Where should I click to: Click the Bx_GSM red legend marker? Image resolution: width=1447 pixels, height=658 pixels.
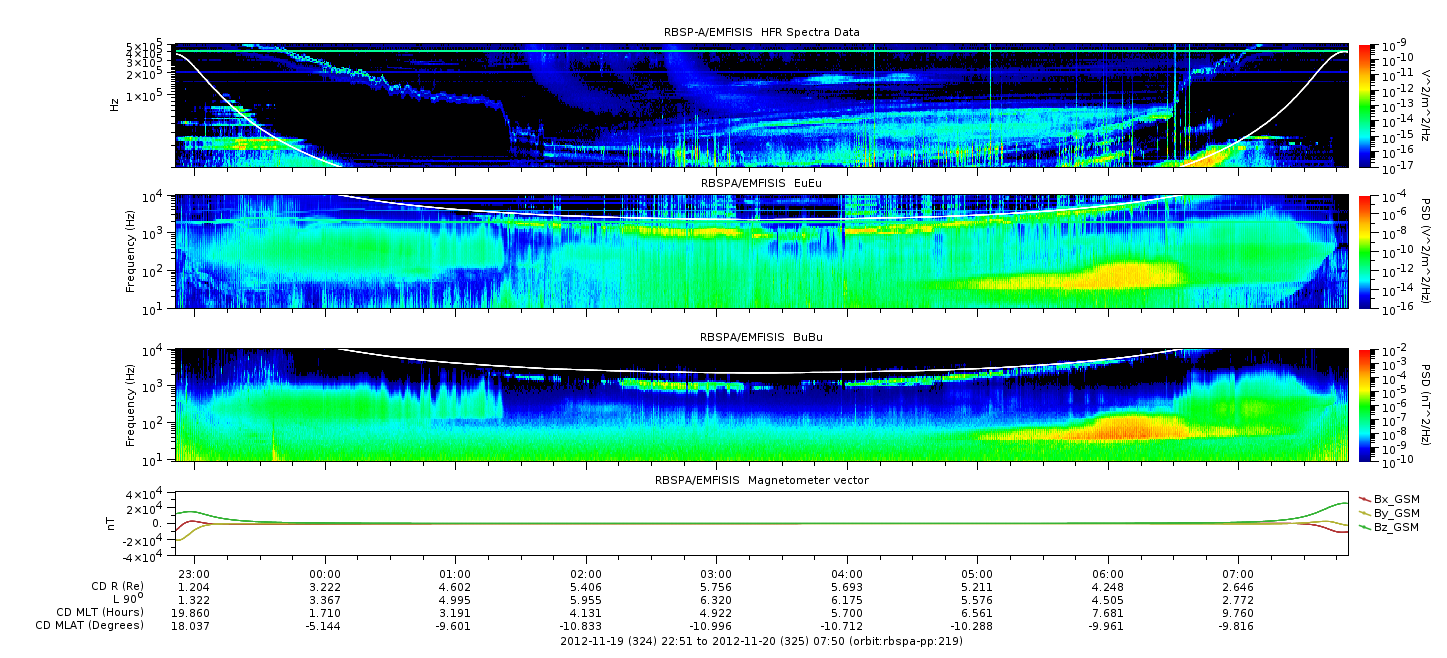point(1365,499)
